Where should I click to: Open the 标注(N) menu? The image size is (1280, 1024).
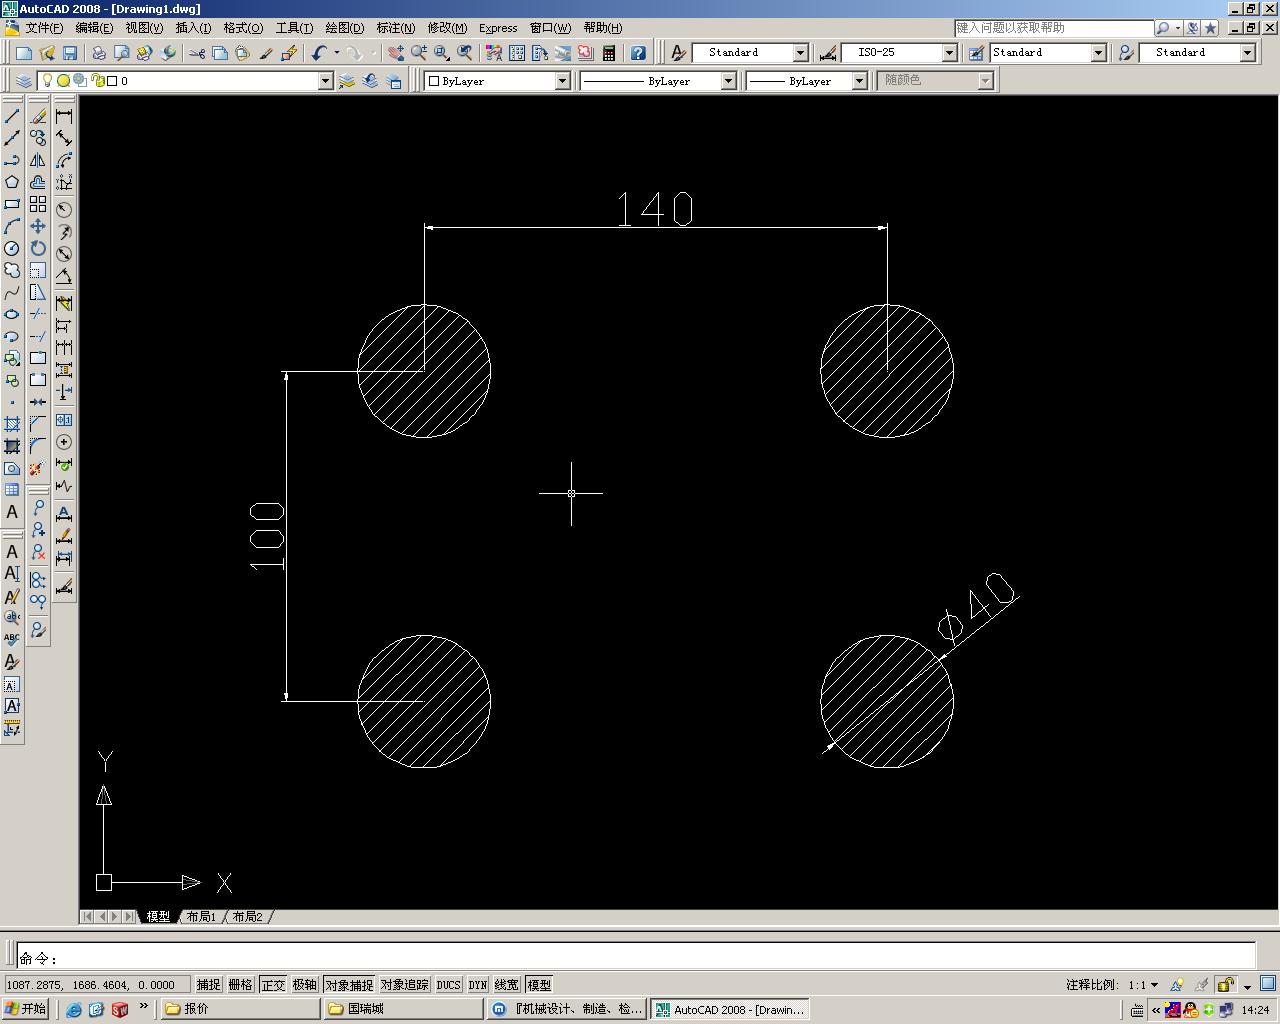tap(395, 28)
